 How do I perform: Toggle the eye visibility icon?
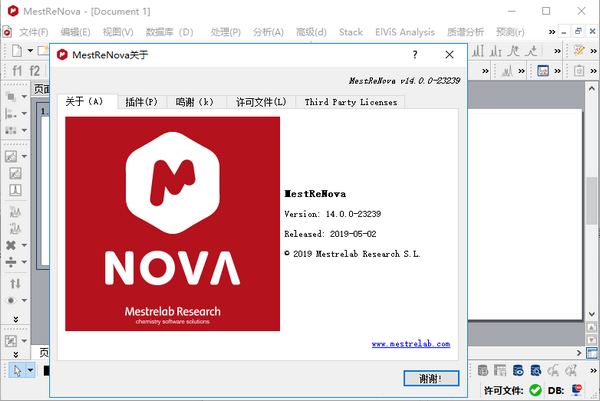click(11, 300)
